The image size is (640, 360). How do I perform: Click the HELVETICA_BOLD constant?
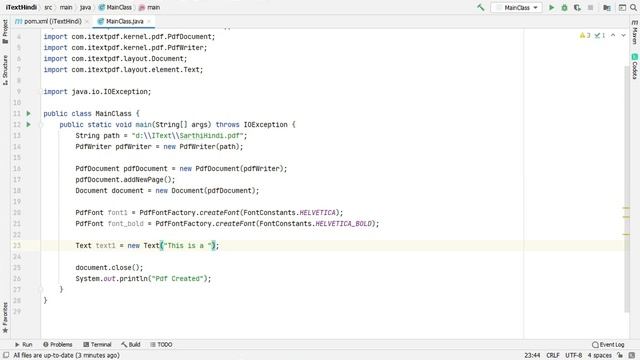click(344, 224)
